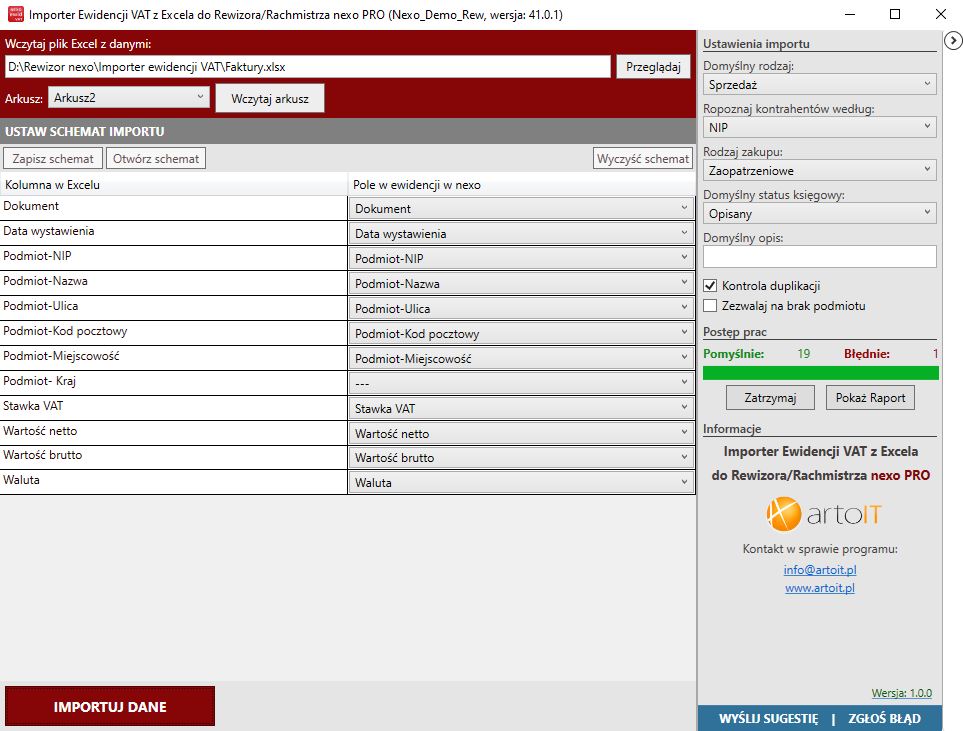Click the Wyczyść schemat button
Screen dimensions: 963x731
point(643,159)
